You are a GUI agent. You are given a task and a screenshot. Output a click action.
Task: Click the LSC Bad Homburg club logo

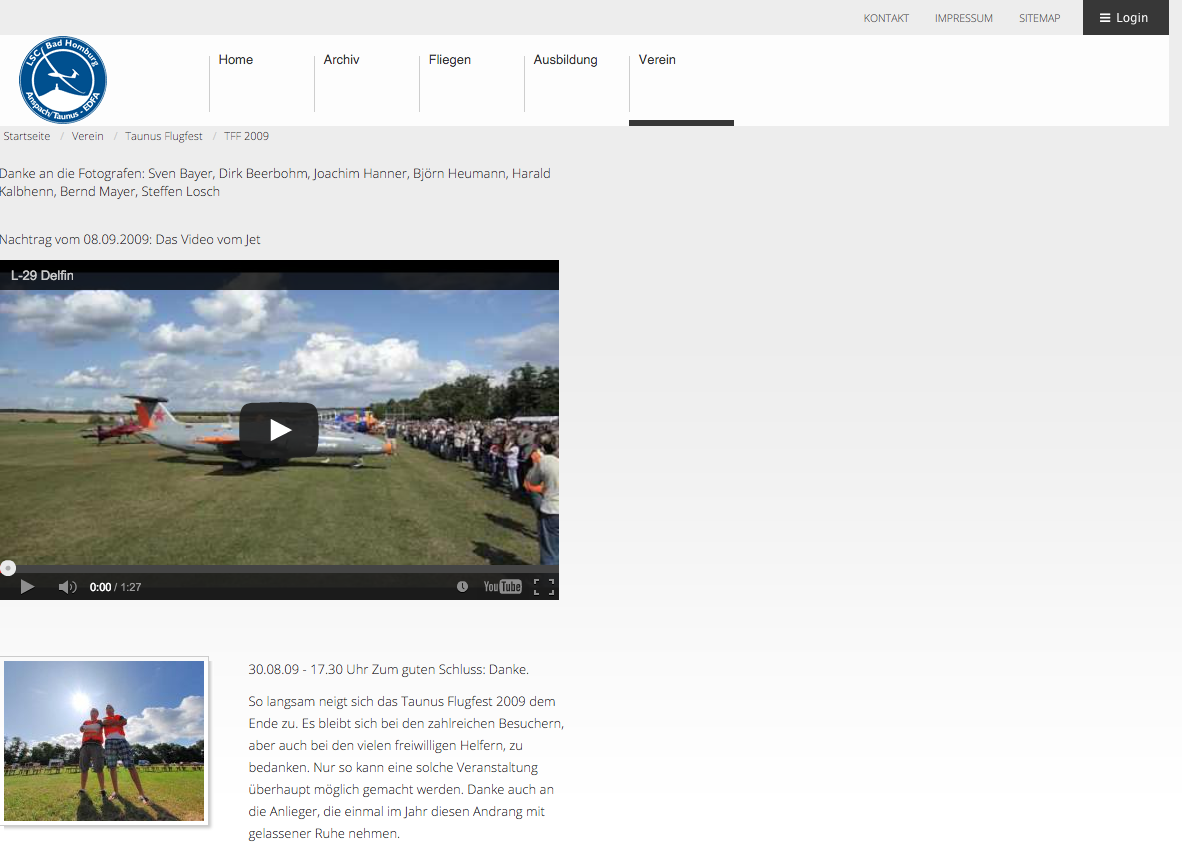63,80
